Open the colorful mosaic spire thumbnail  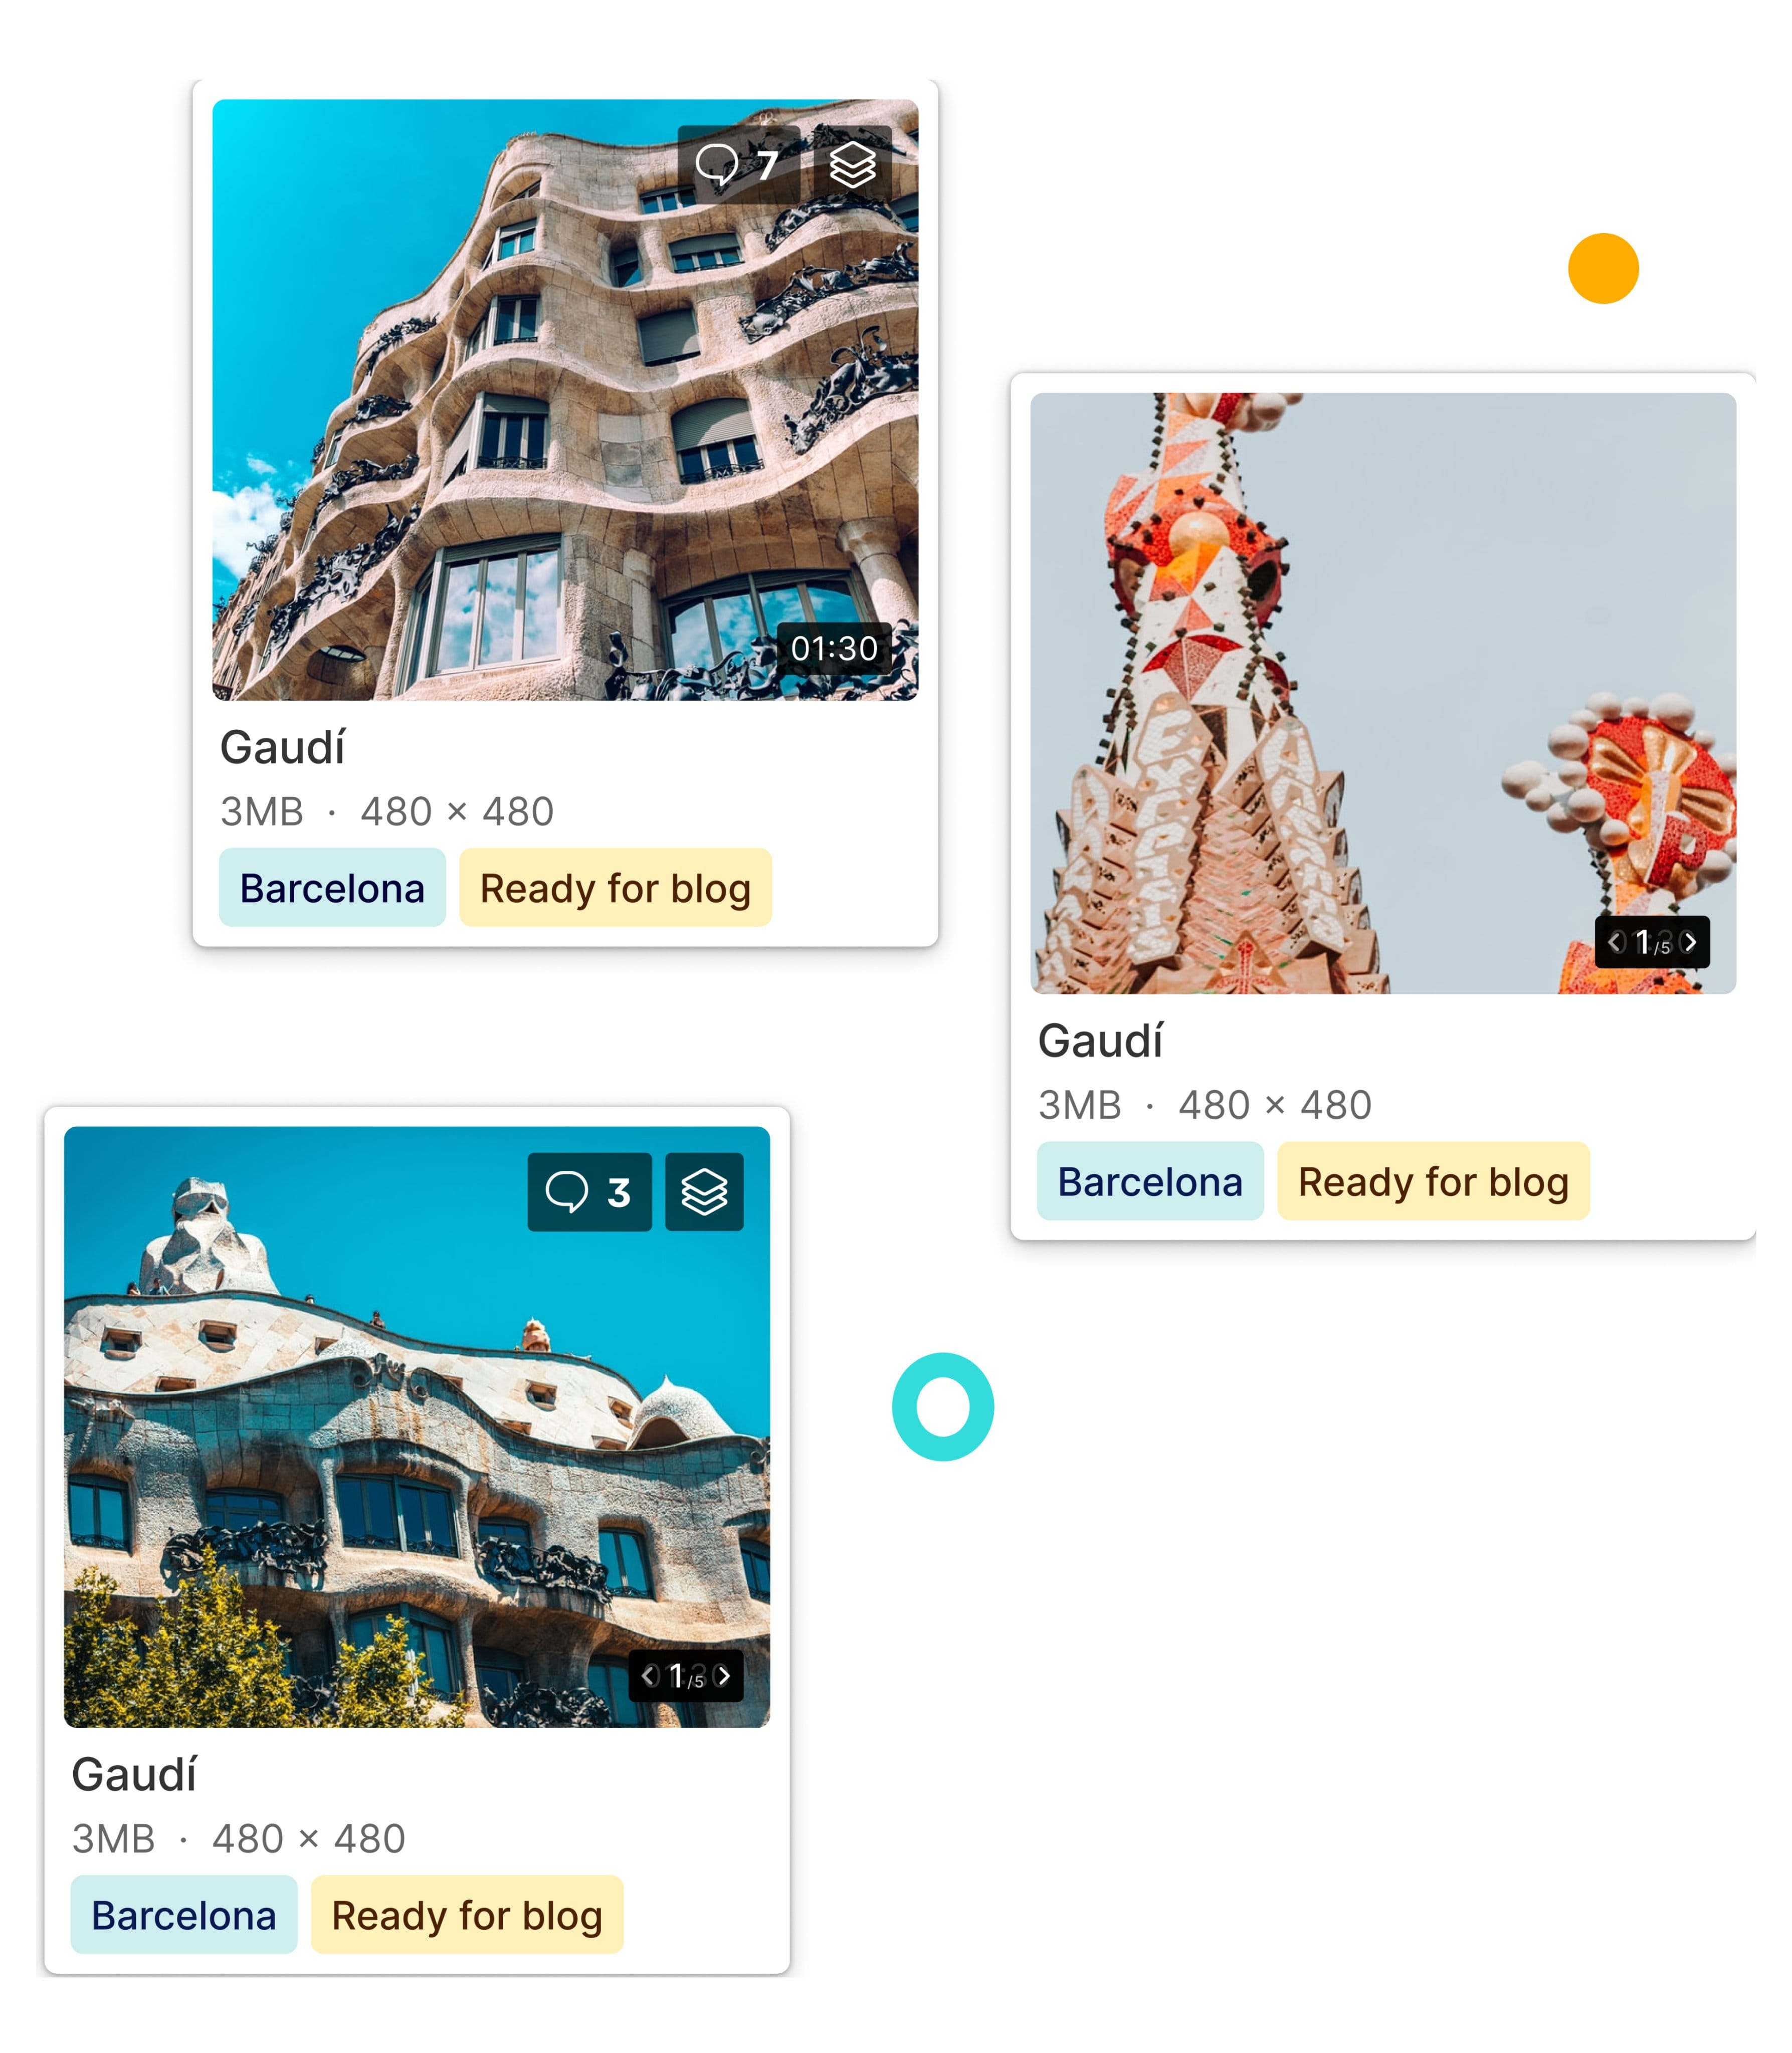click(1383, 693)
